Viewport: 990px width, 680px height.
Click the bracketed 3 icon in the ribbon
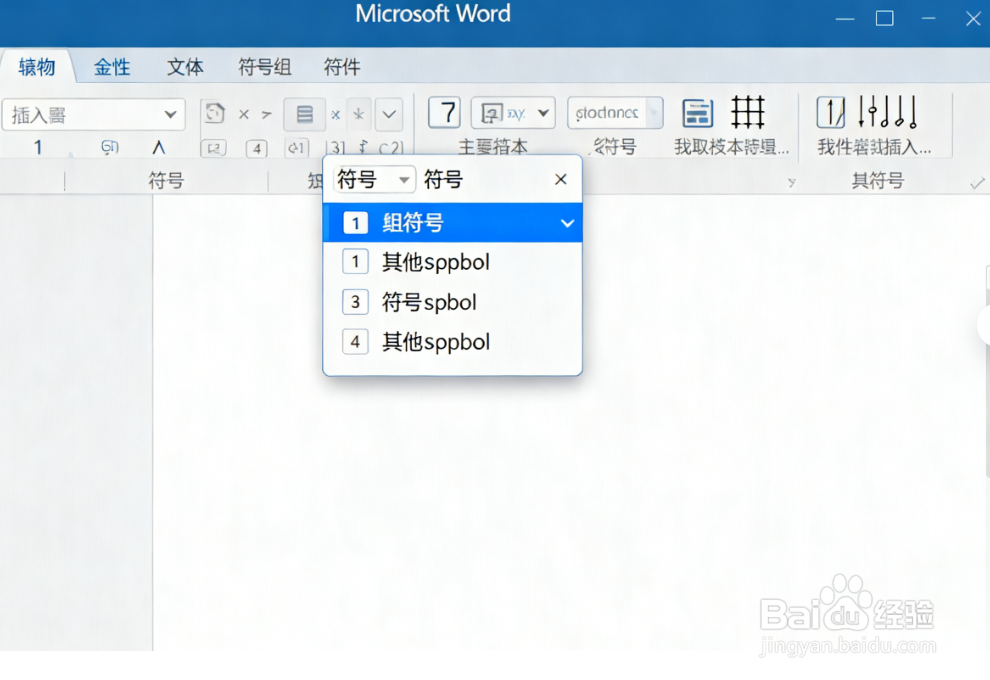point(336,148)
